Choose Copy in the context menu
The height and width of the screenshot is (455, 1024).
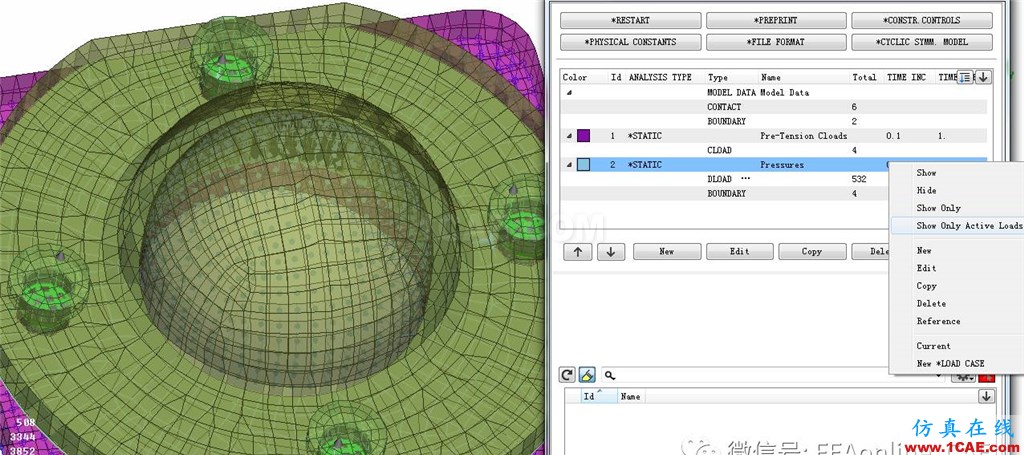(x=926, y=286)
